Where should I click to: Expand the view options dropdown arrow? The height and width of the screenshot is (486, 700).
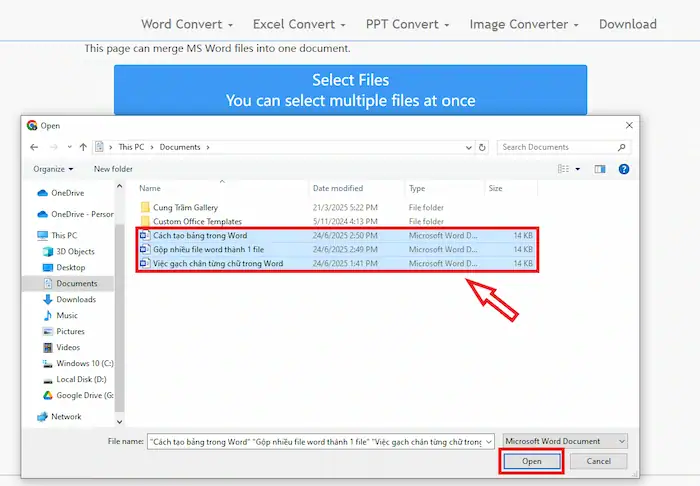578,169
